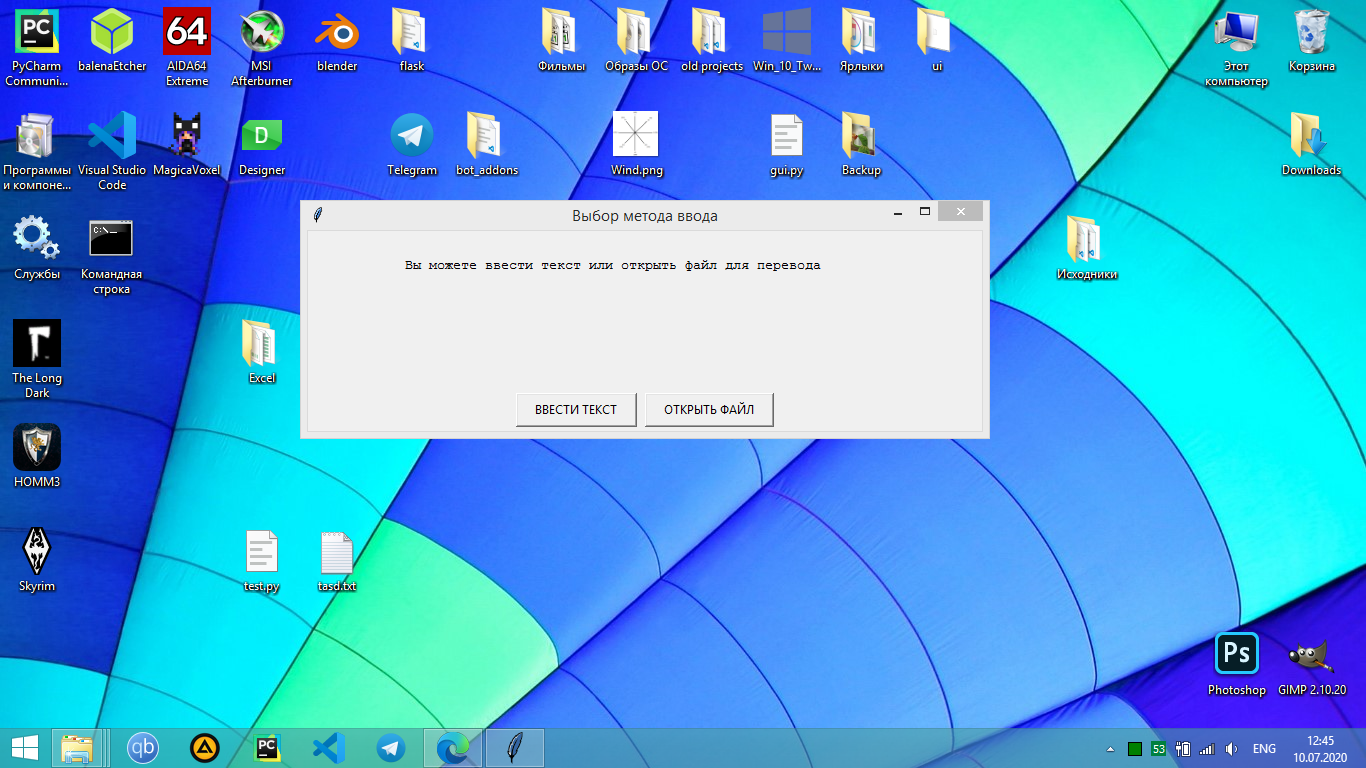
Task: Click the ОТКРЫТЬ ФАЙЛ button
Action: pyautogui.click(x=709, y=410)
